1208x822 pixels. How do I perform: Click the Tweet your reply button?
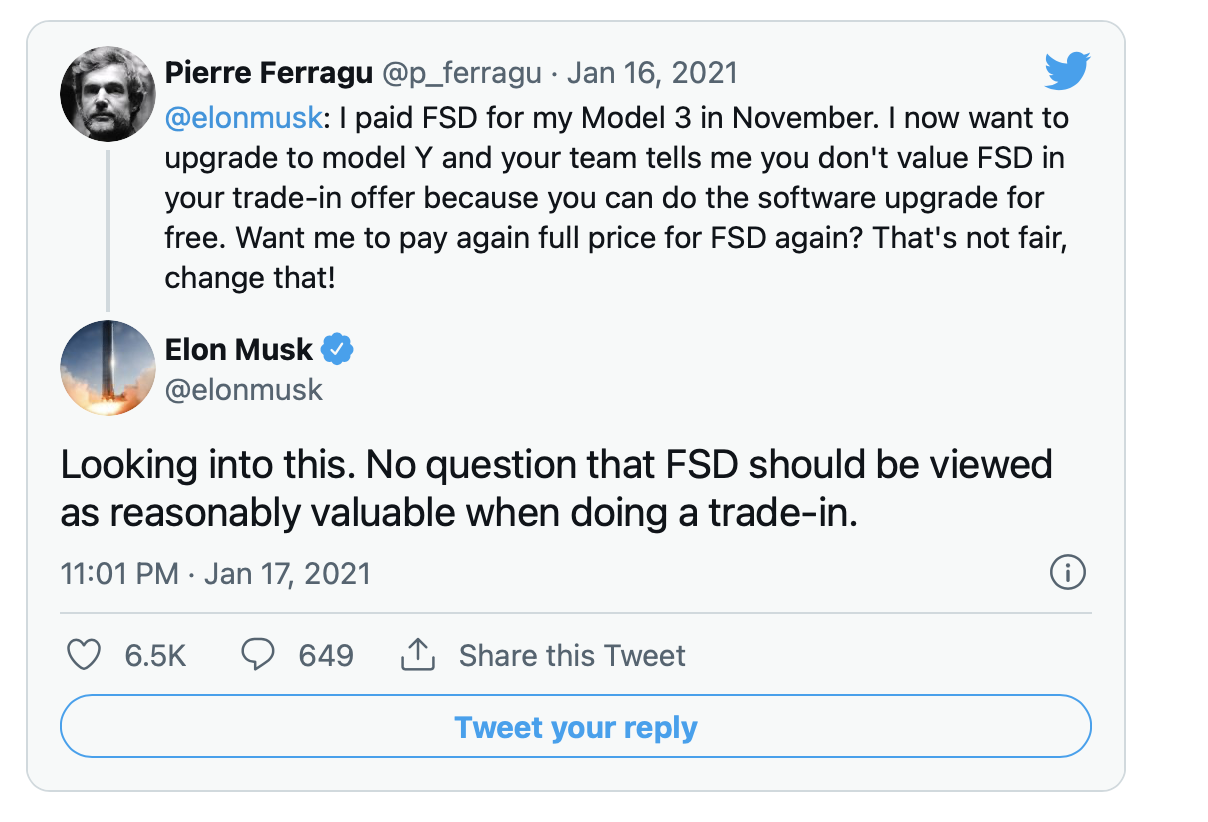pos(576,727)
